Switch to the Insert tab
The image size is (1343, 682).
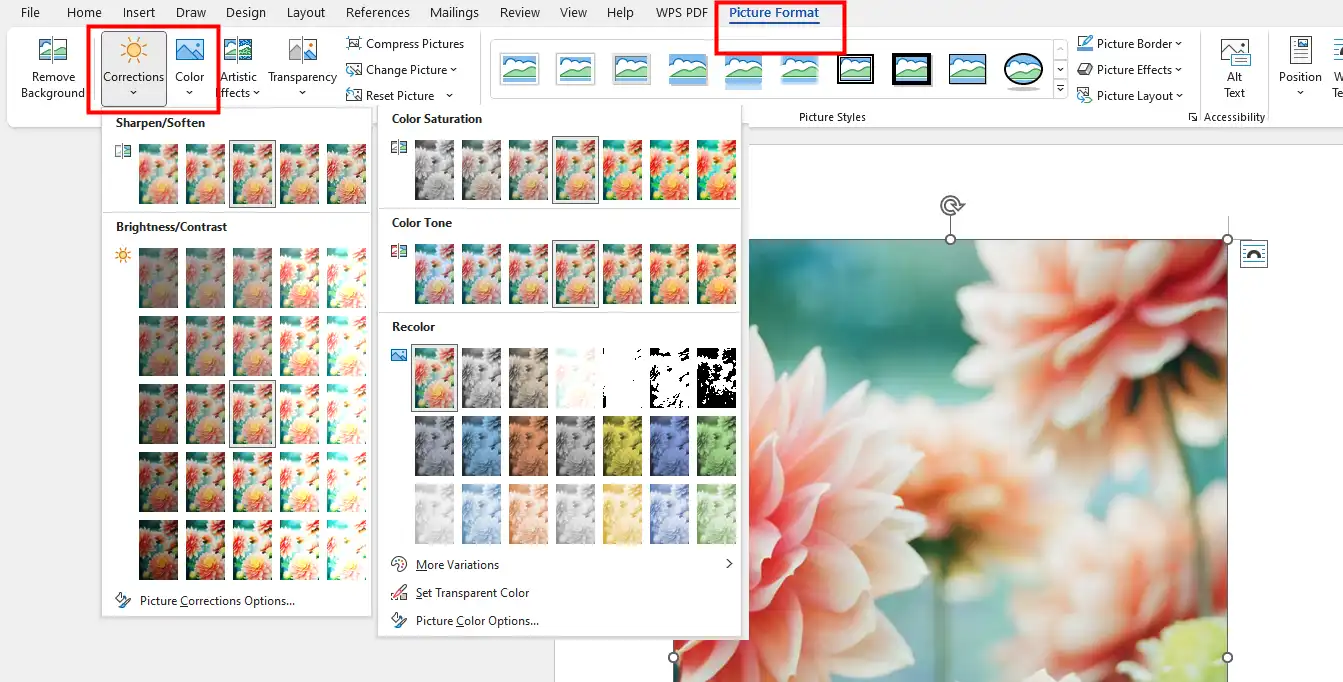(139, 13)
